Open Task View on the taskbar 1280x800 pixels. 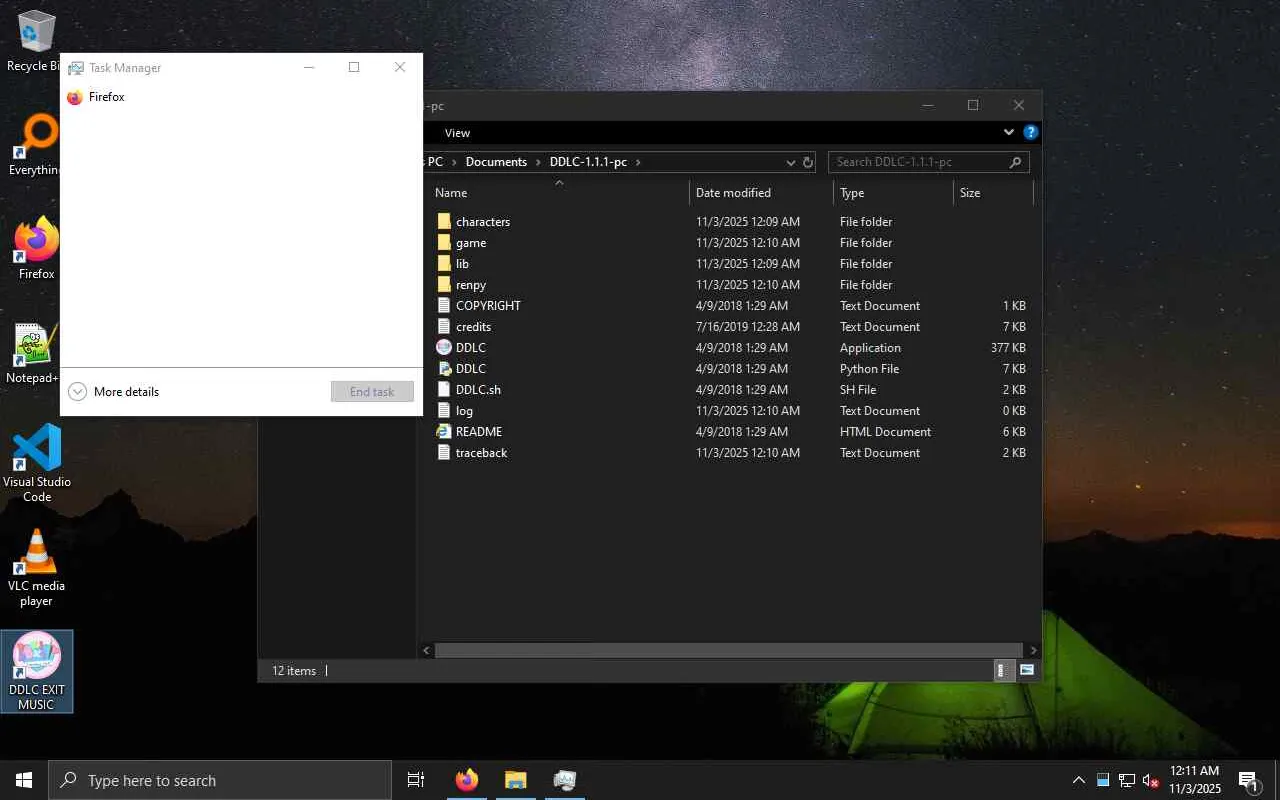416,780
